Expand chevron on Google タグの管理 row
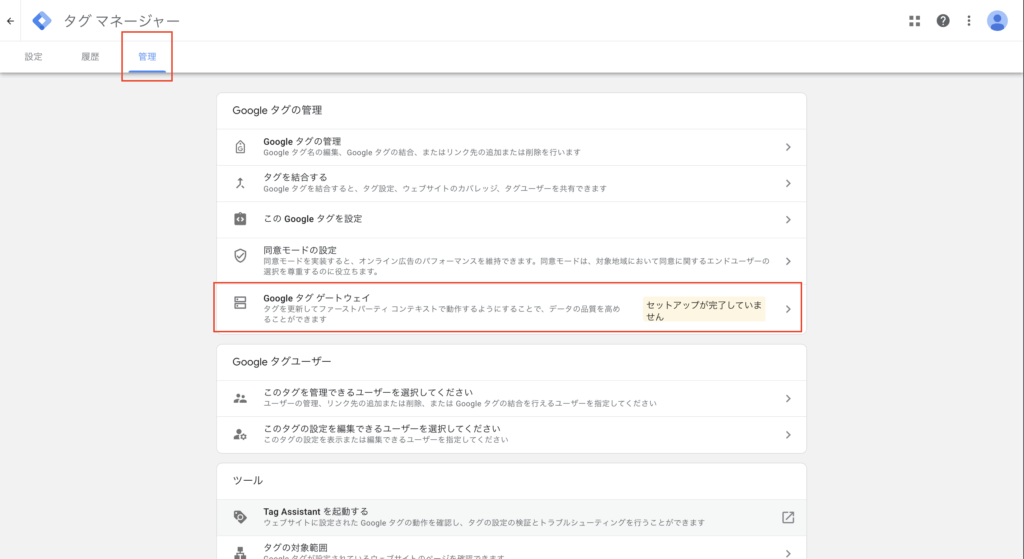The width and height of the screenshot is (1024, 559). pos(788,147)
